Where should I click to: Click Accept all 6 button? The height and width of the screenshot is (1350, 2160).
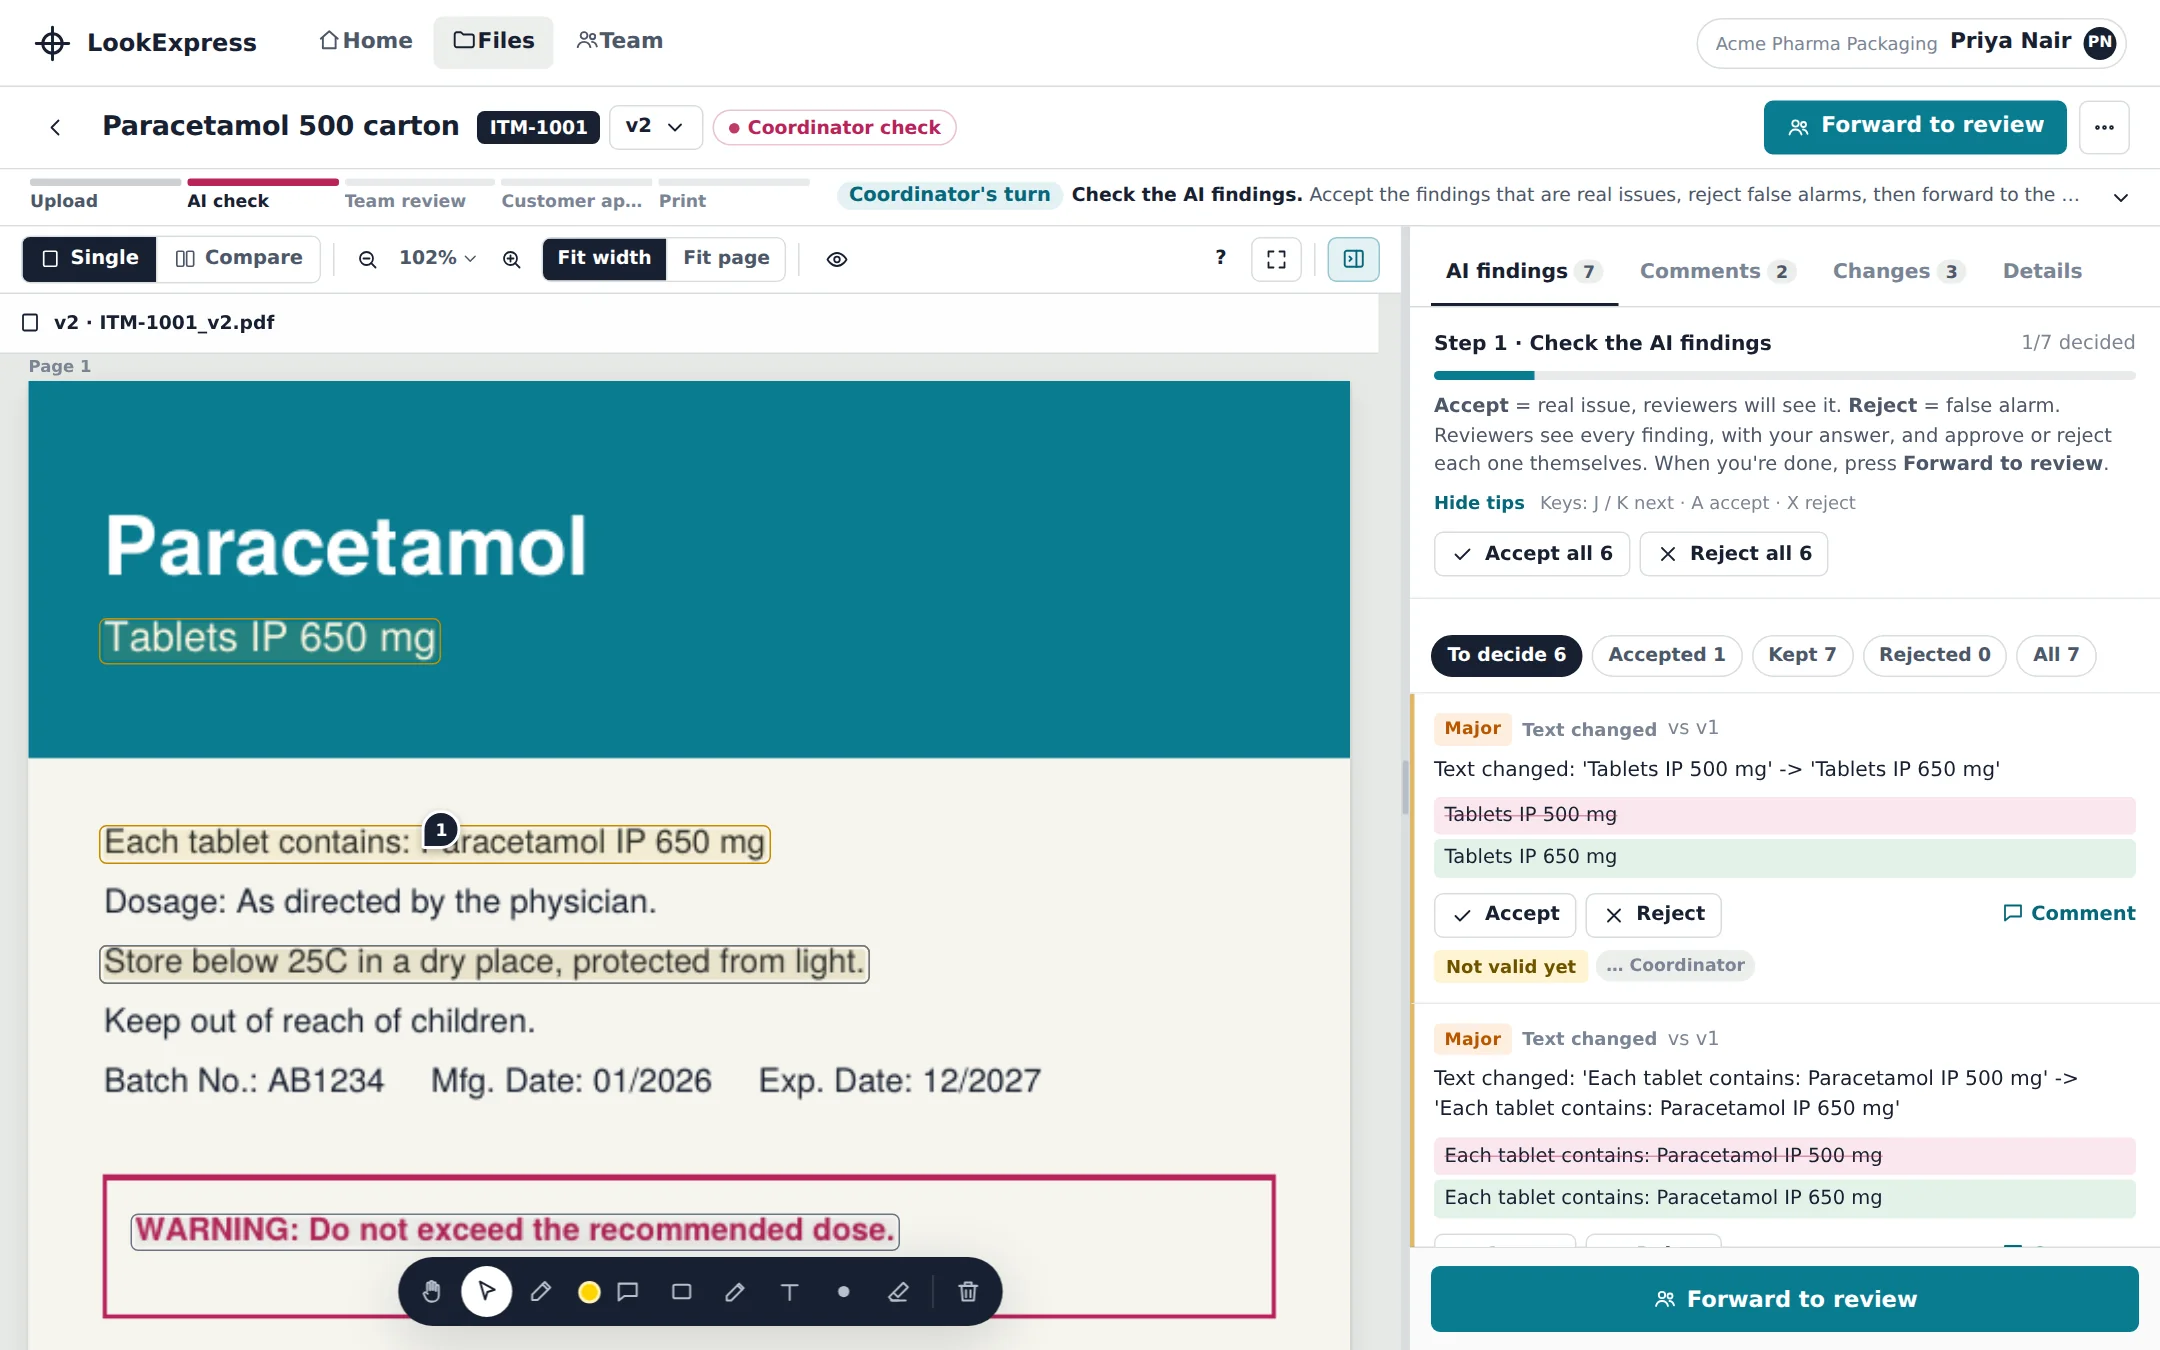[x=1532, y=554]
